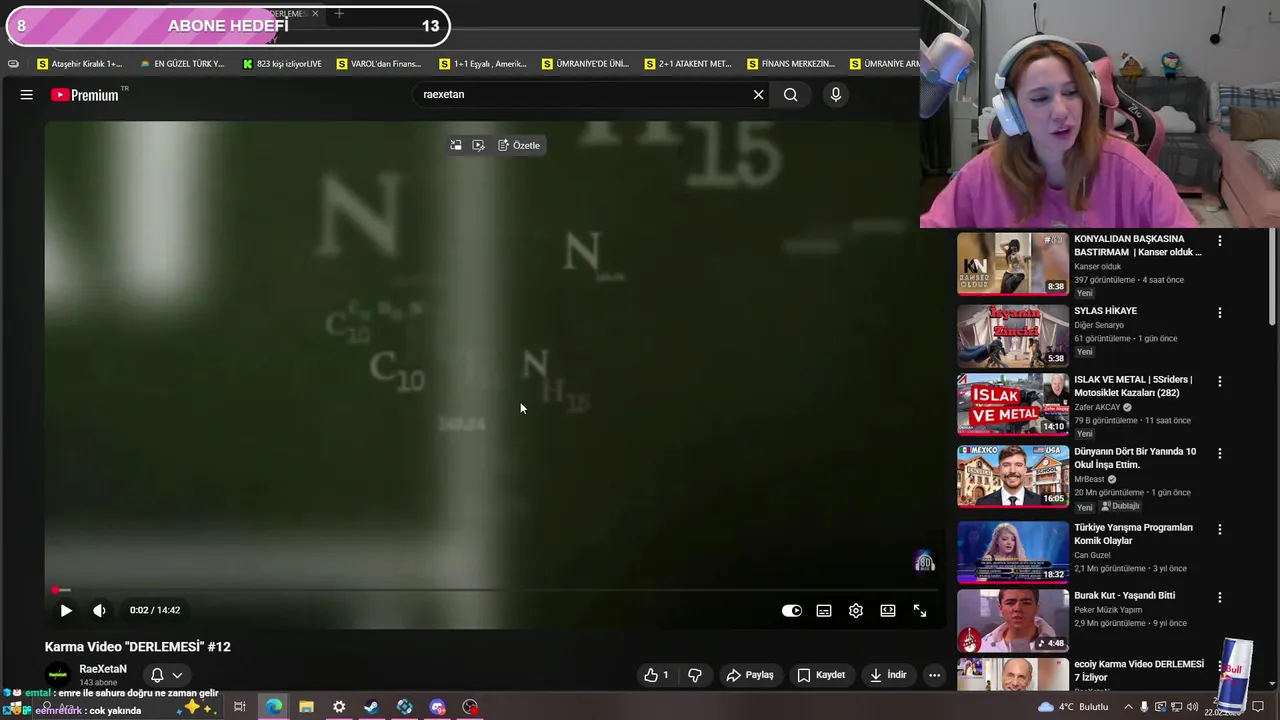The height and width of the screenshot is (720, 1280).
Task: Close the DERLEMESİ browser tab
Action: click(x=315, y=14)
